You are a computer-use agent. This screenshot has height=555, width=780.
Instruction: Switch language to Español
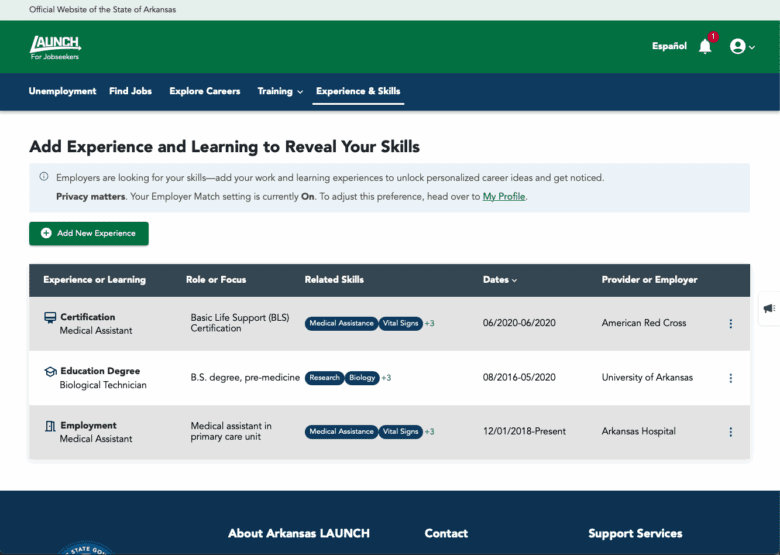click(669, 46)
